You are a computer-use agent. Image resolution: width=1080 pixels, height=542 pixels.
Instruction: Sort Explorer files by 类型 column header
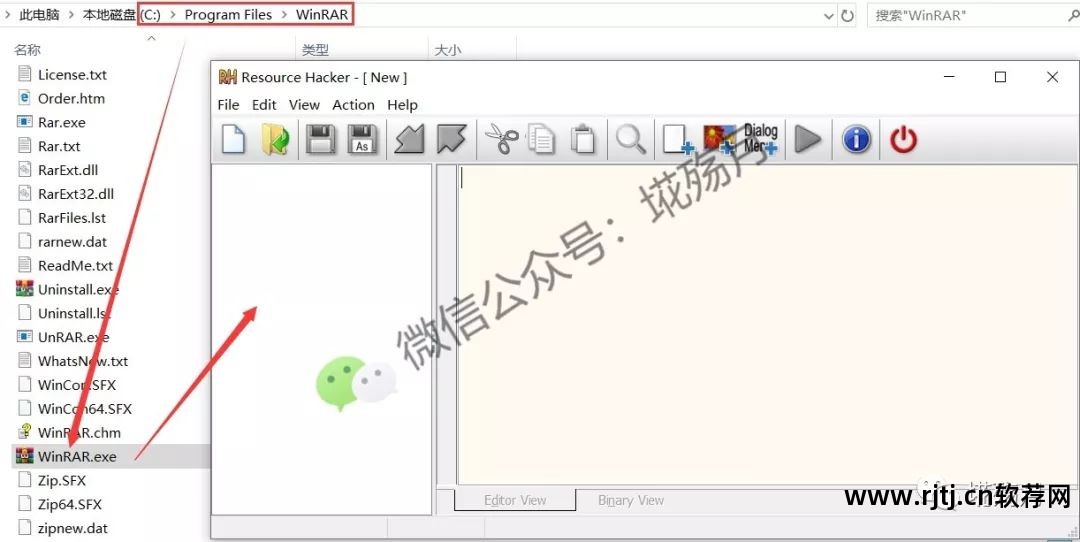click(315, 50)
